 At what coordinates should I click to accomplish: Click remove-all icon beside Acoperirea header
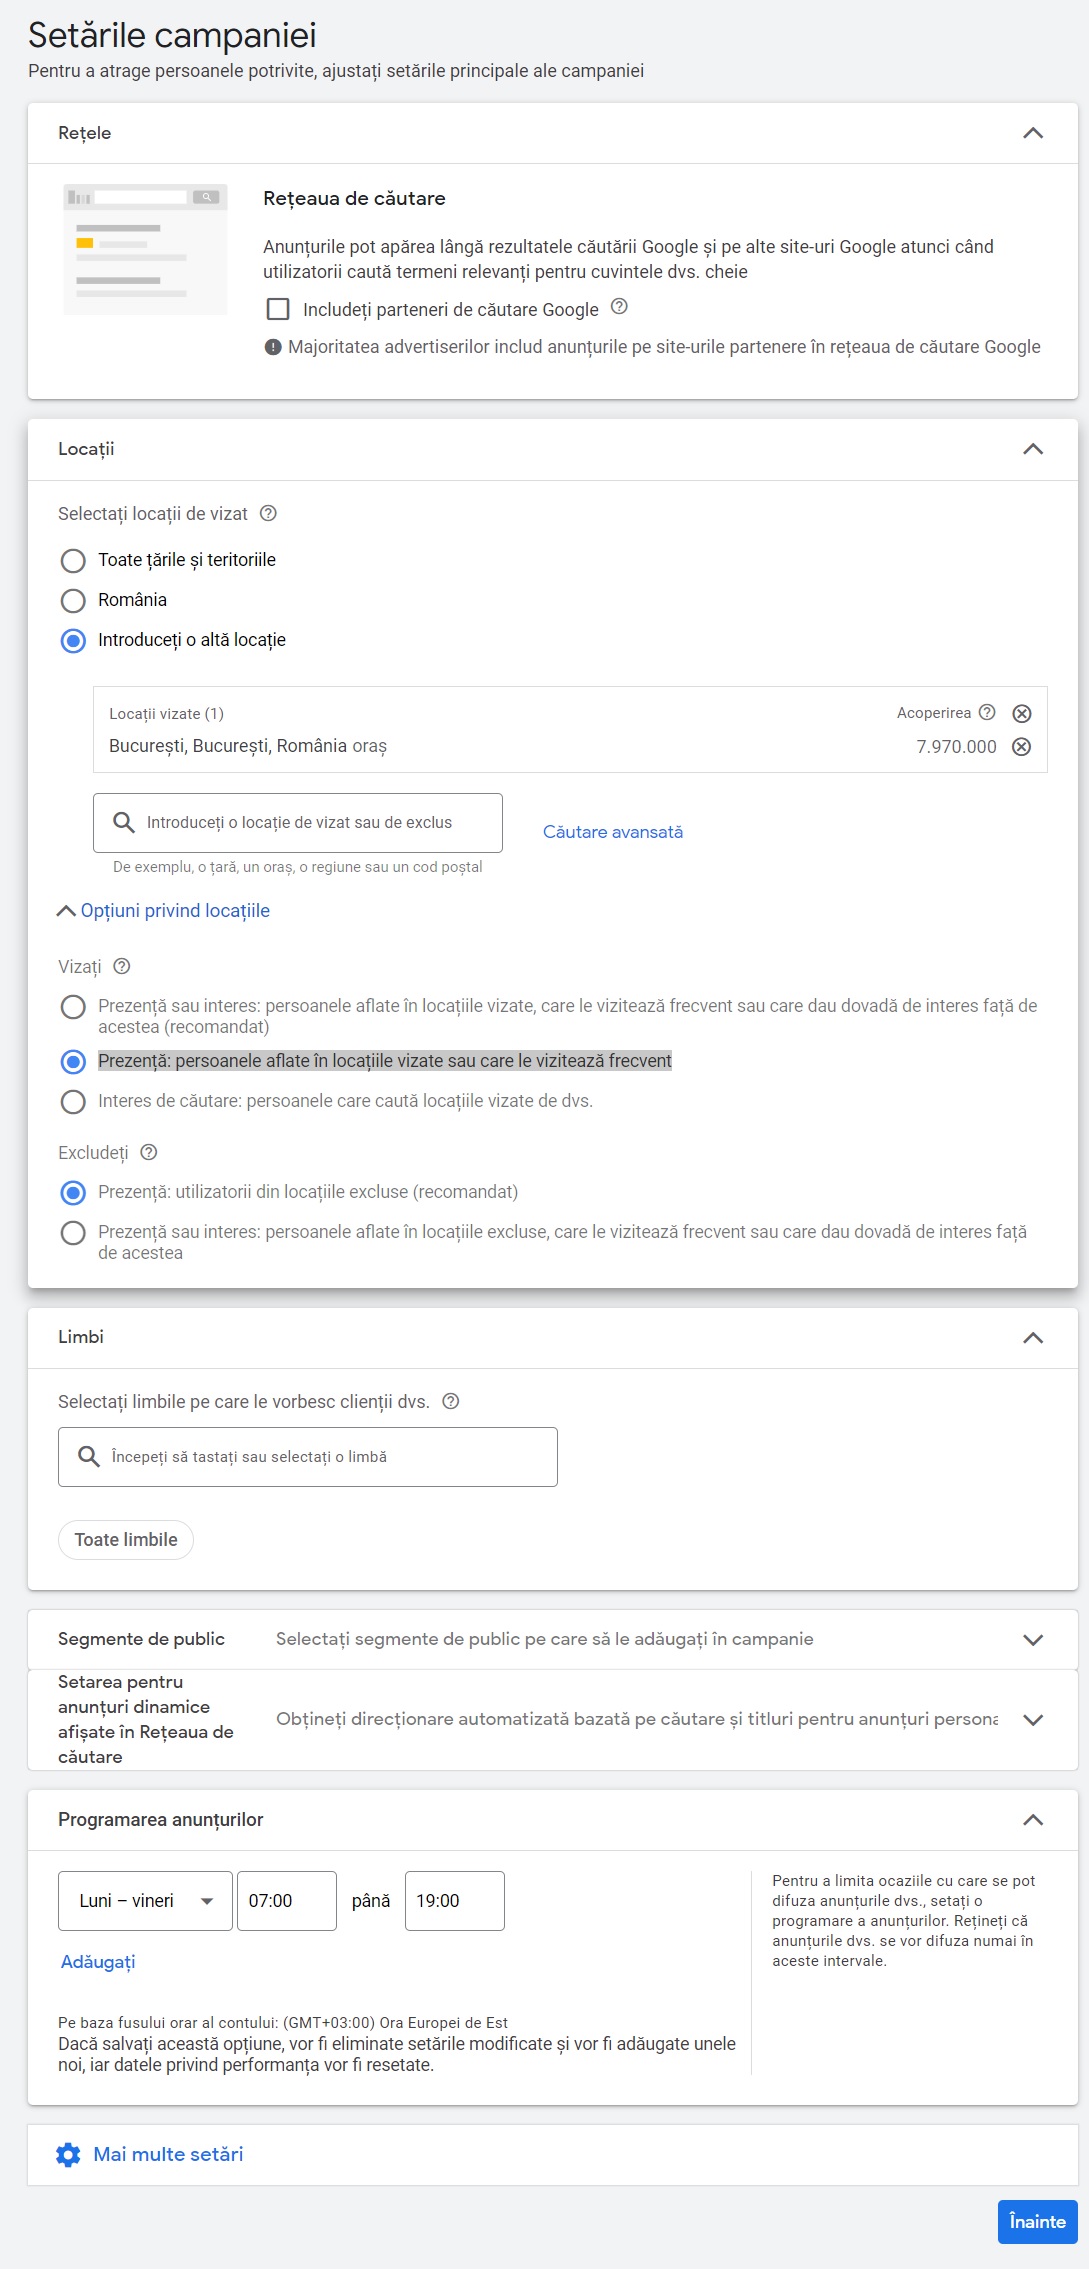click(x=1021, y=713)
